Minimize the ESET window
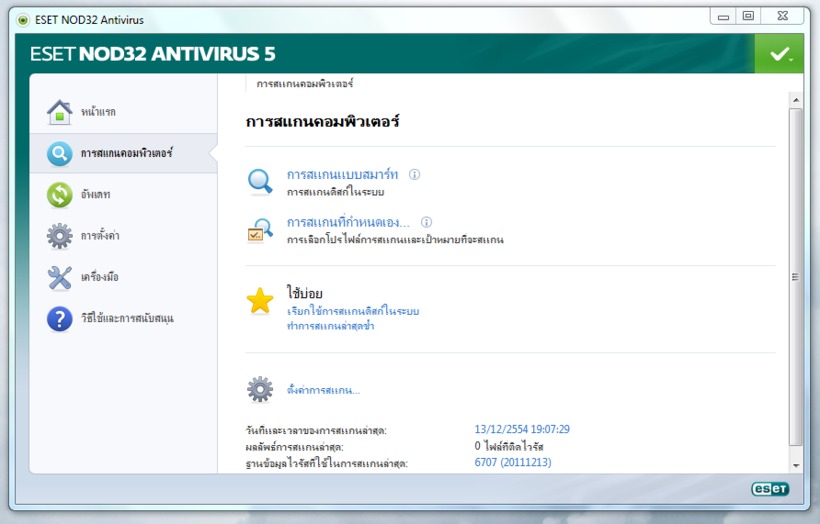The image size is (820, 524). point(723,17)
